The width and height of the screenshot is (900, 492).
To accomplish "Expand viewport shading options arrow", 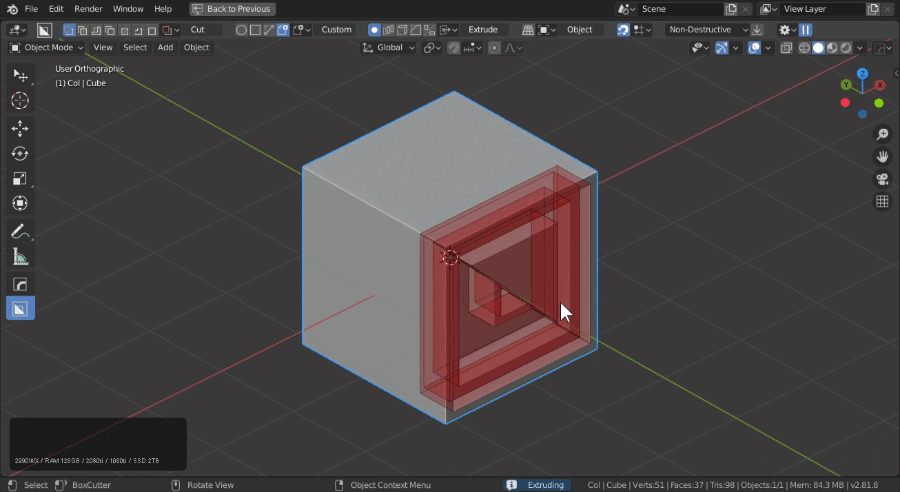I will click(x=859, y=48).
